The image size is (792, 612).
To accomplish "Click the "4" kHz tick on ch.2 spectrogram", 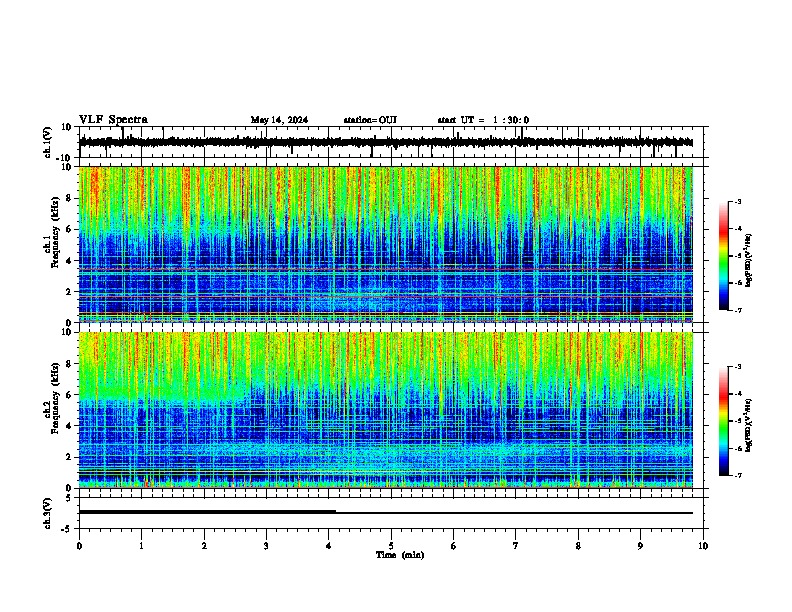I will (x=69, y=426).
